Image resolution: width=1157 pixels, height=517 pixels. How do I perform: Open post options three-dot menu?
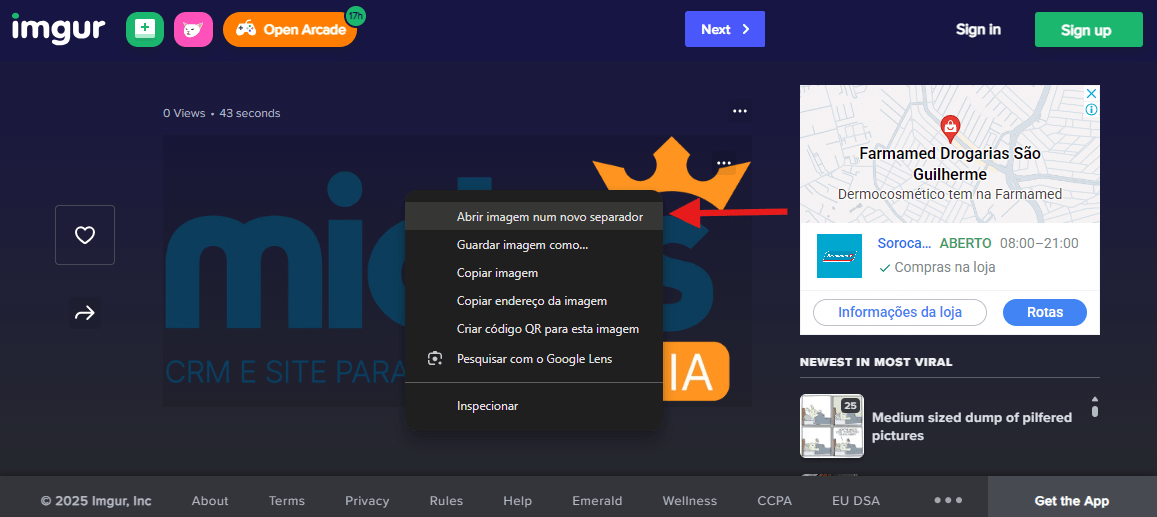740,111
